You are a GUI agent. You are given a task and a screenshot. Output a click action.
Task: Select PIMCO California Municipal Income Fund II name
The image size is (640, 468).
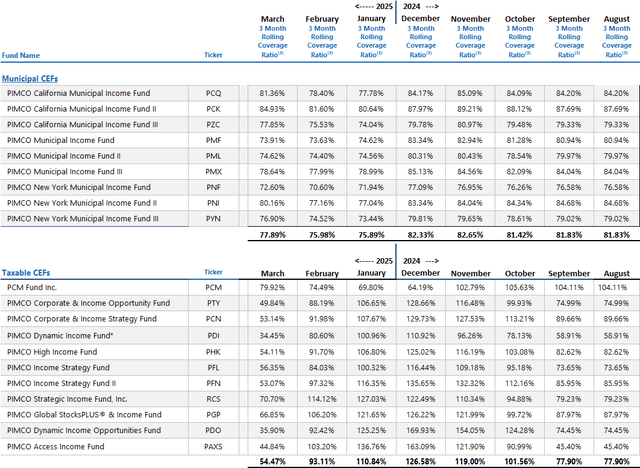coord(82,109)
